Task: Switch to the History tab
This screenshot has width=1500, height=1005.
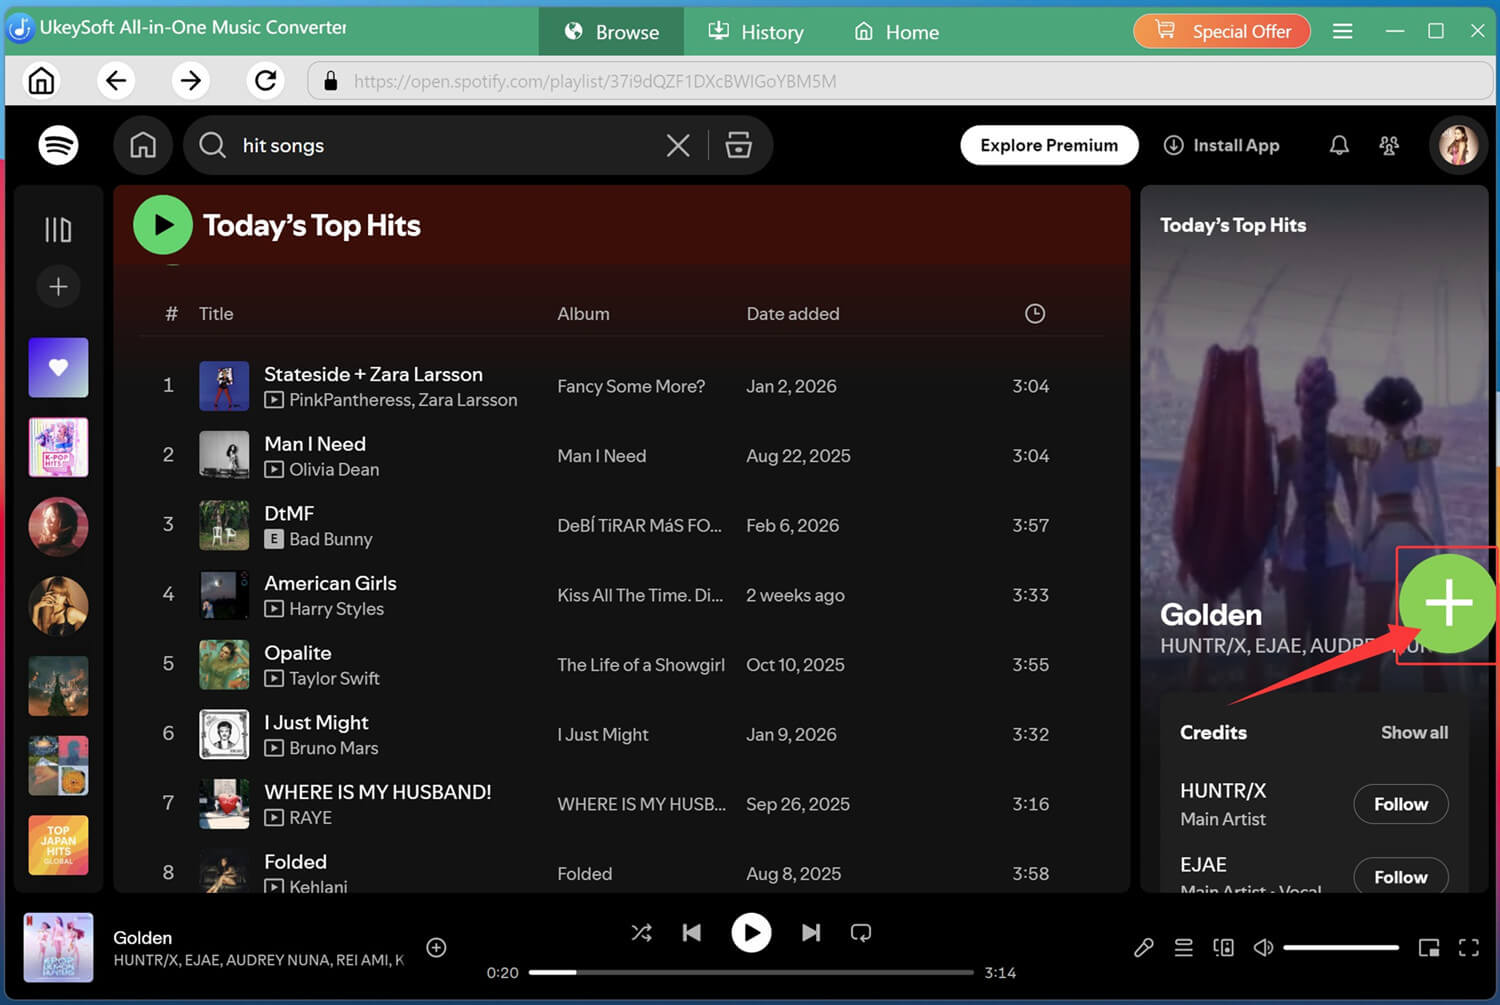Action: (x=756, y=31)
